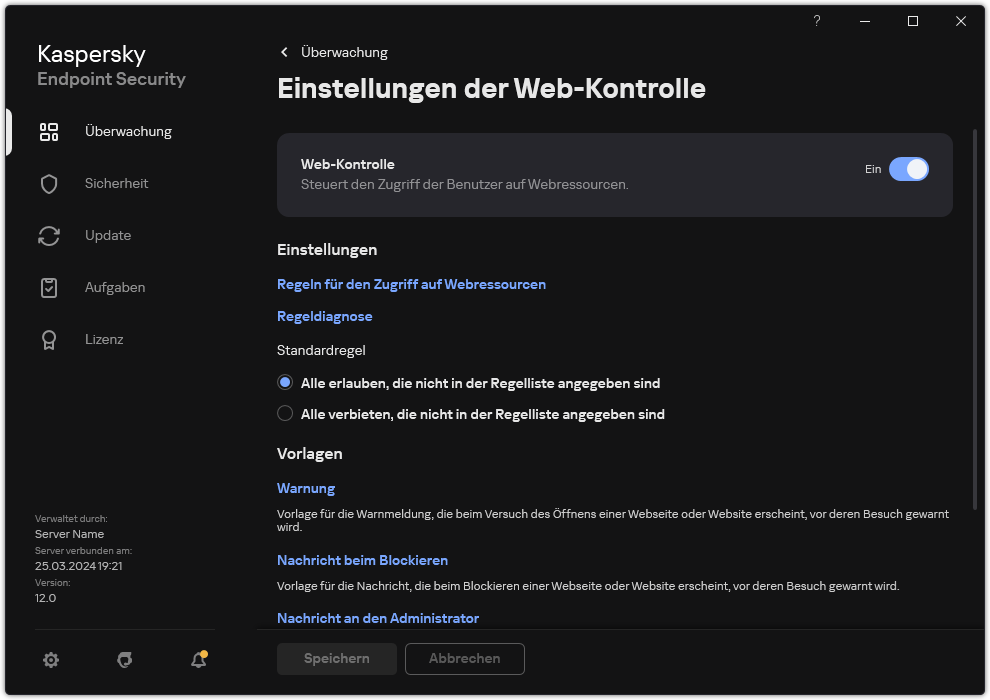
Task: Open Nachricht an den Administrator template
Action: pyautogui.click(x=378, y=618)
